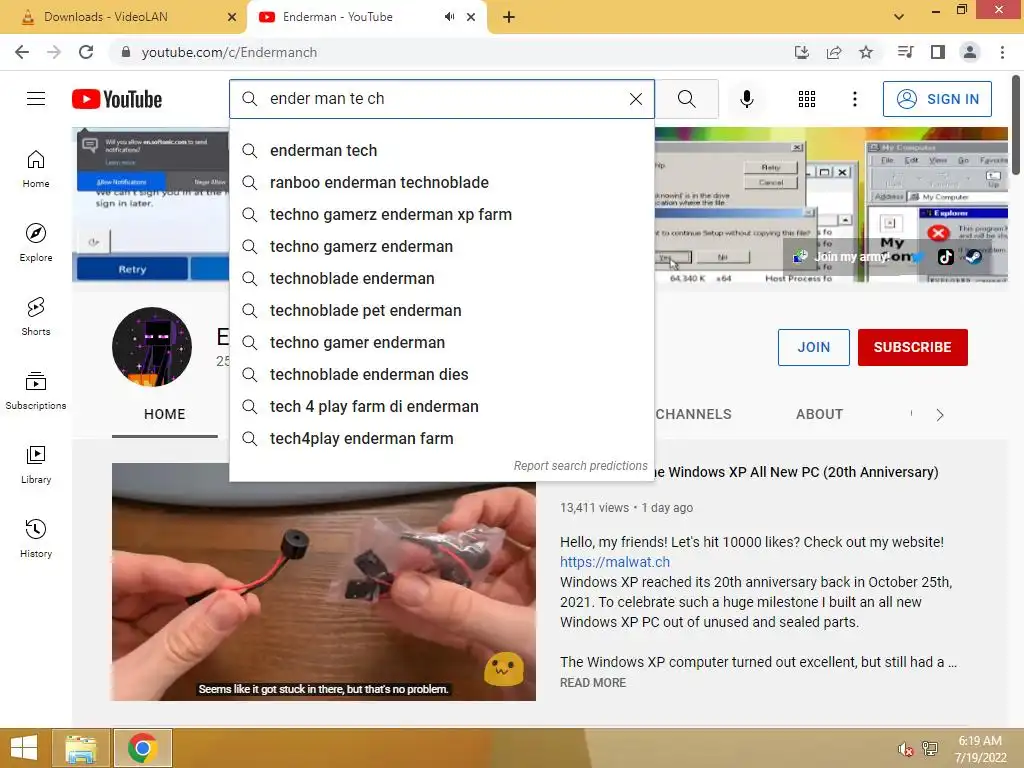
Task: Open Steam icon on the channel banner
Action: 973,257
